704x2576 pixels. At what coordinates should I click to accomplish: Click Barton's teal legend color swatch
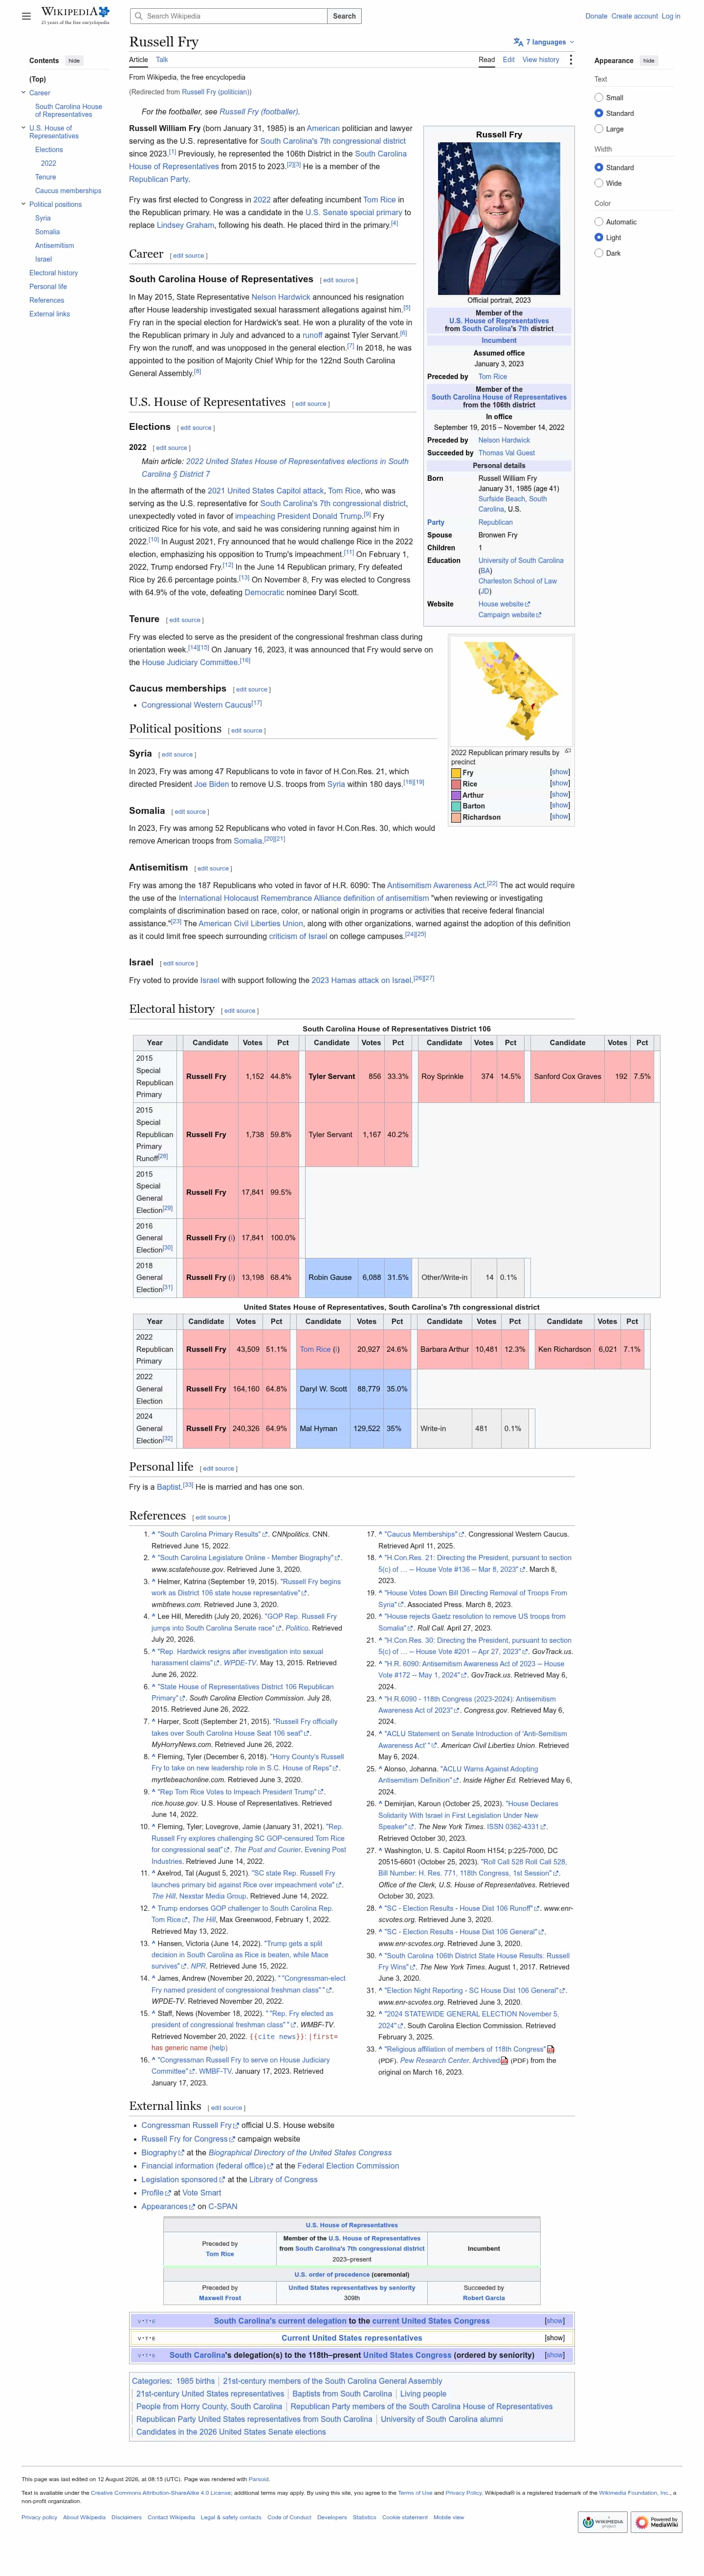click(456, 806)
